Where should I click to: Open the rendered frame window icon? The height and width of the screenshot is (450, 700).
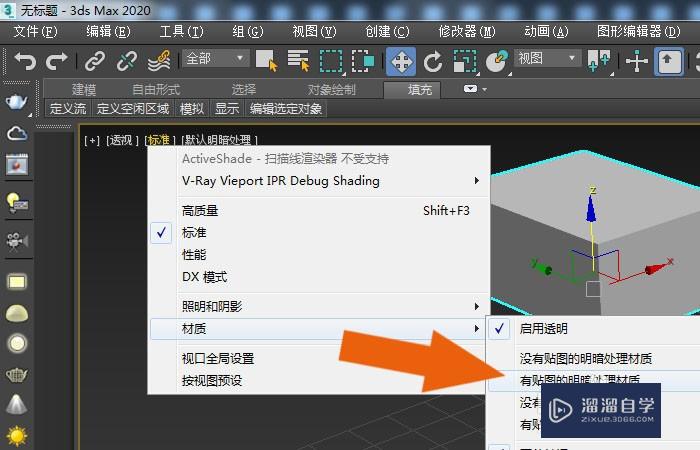[17, 165]
